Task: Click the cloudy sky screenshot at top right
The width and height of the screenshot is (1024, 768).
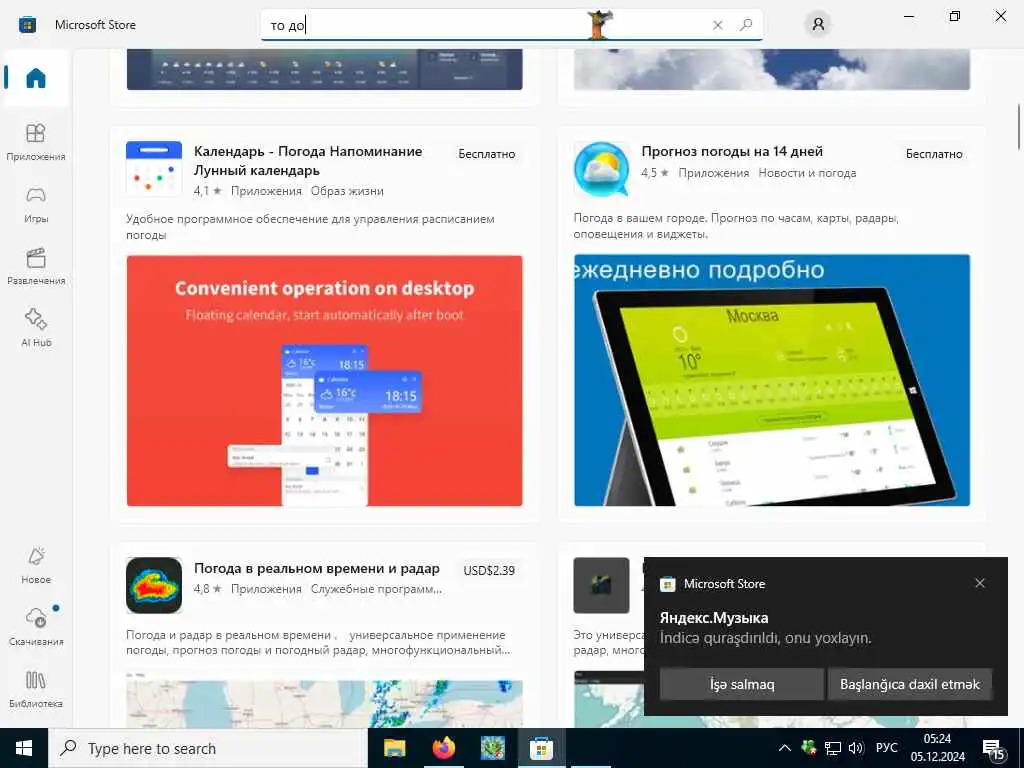Action: coord(772,69)
